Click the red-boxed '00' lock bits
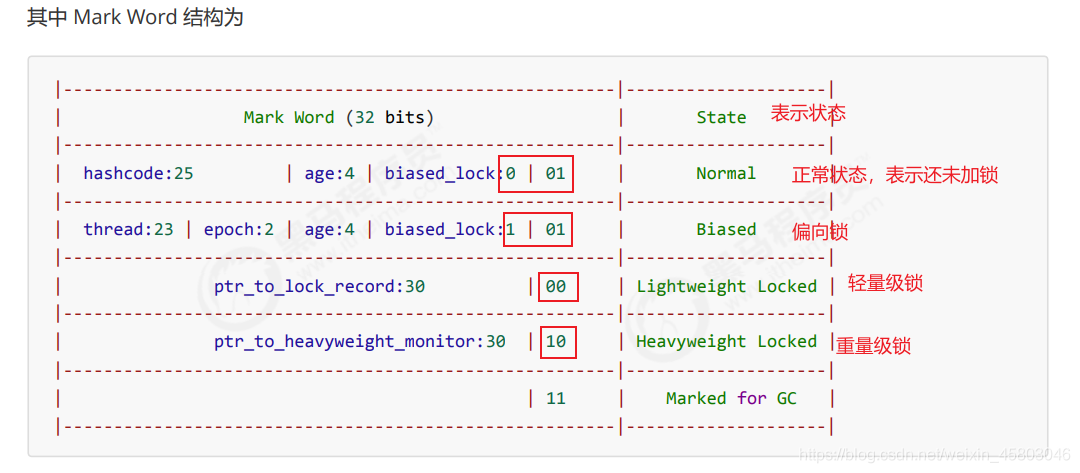 [558, 286]
